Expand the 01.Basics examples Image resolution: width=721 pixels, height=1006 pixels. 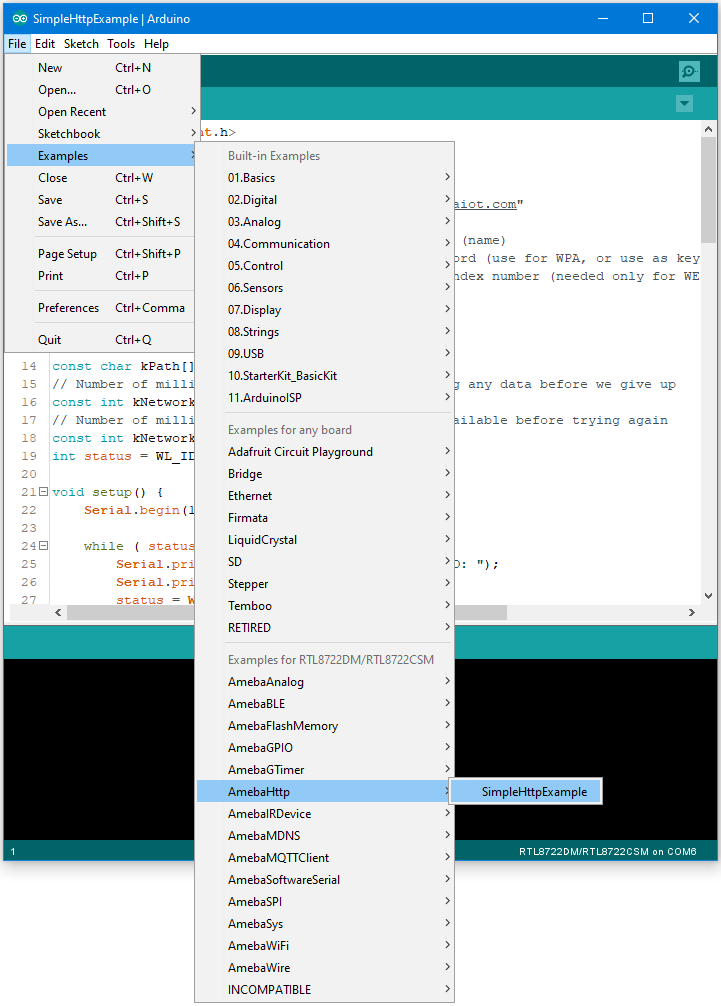[x=325, y=178]
